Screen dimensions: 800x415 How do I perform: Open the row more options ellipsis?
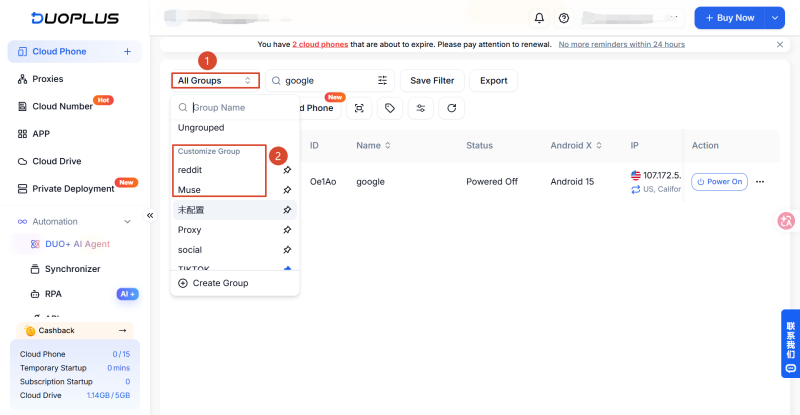click(760, 182)
